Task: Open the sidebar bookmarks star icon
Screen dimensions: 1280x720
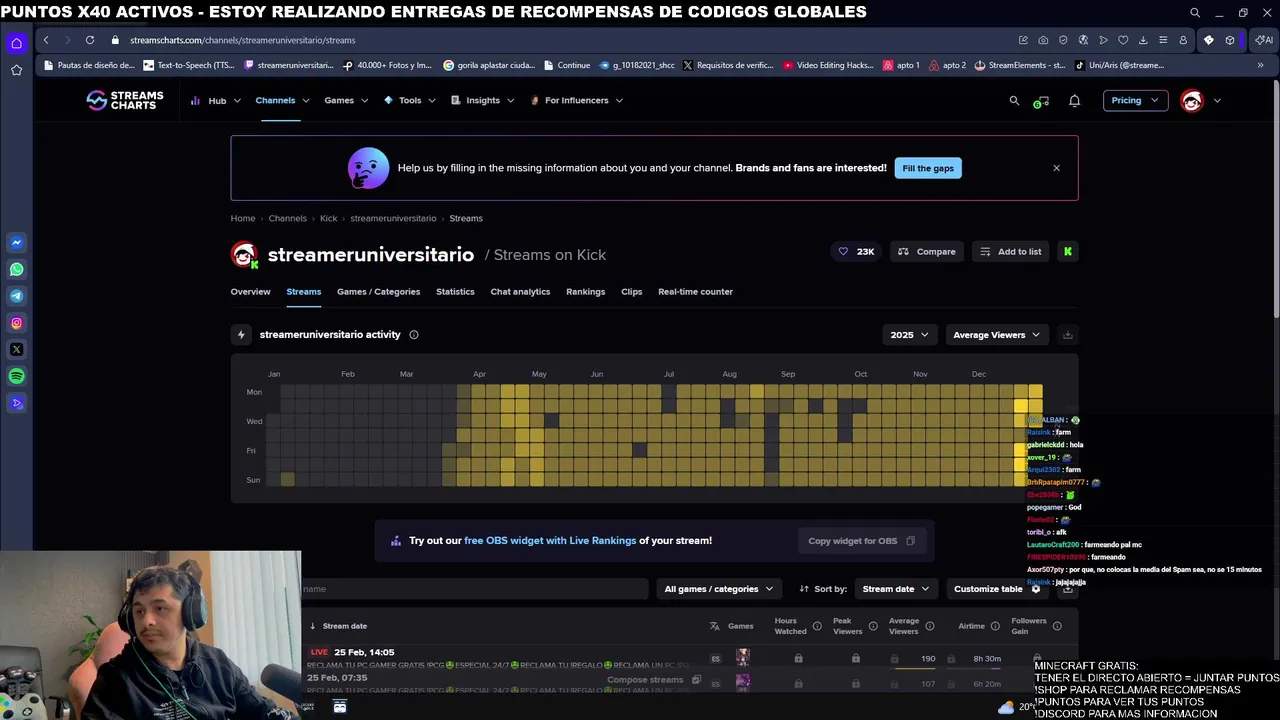Action: (x=16, y=70)
